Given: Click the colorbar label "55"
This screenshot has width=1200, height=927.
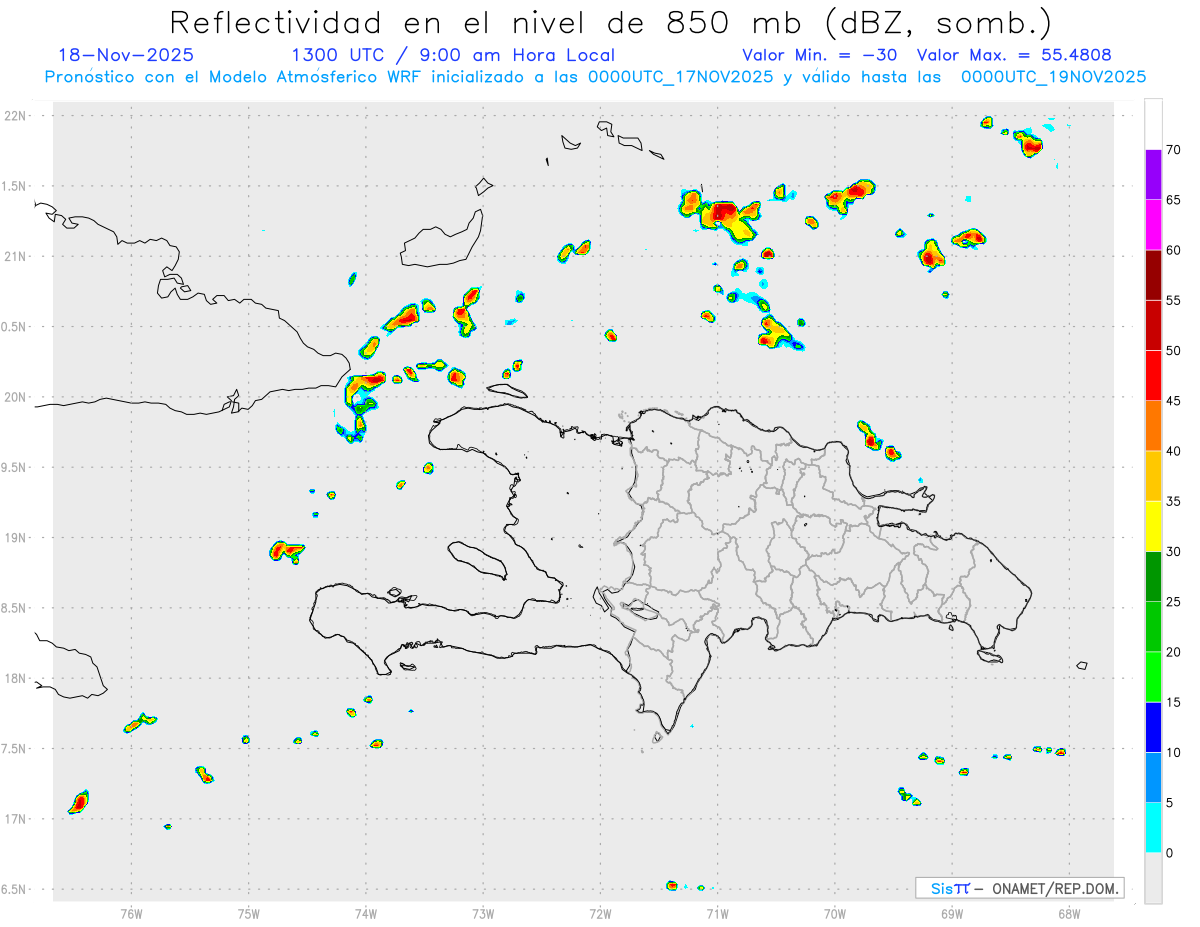Looking at the screenshot, I should pyautogui.click(x=1173, y=301).
